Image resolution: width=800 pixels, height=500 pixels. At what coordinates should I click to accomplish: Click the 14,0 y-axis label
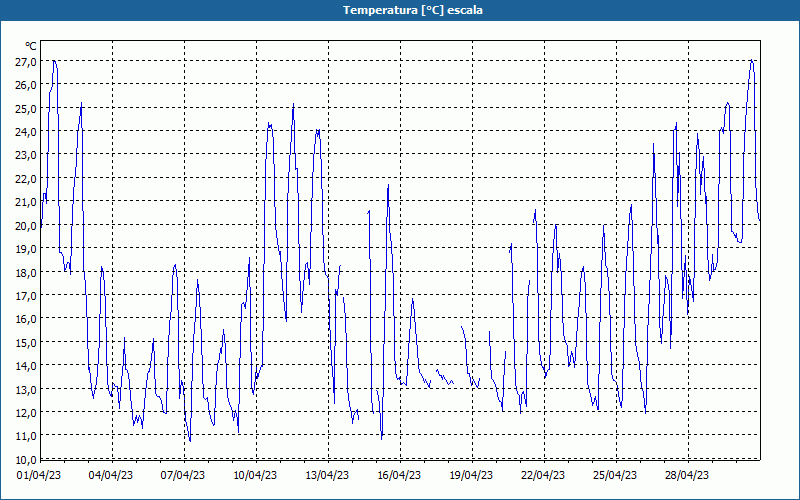pyautogui.click(x=27, y=366)
